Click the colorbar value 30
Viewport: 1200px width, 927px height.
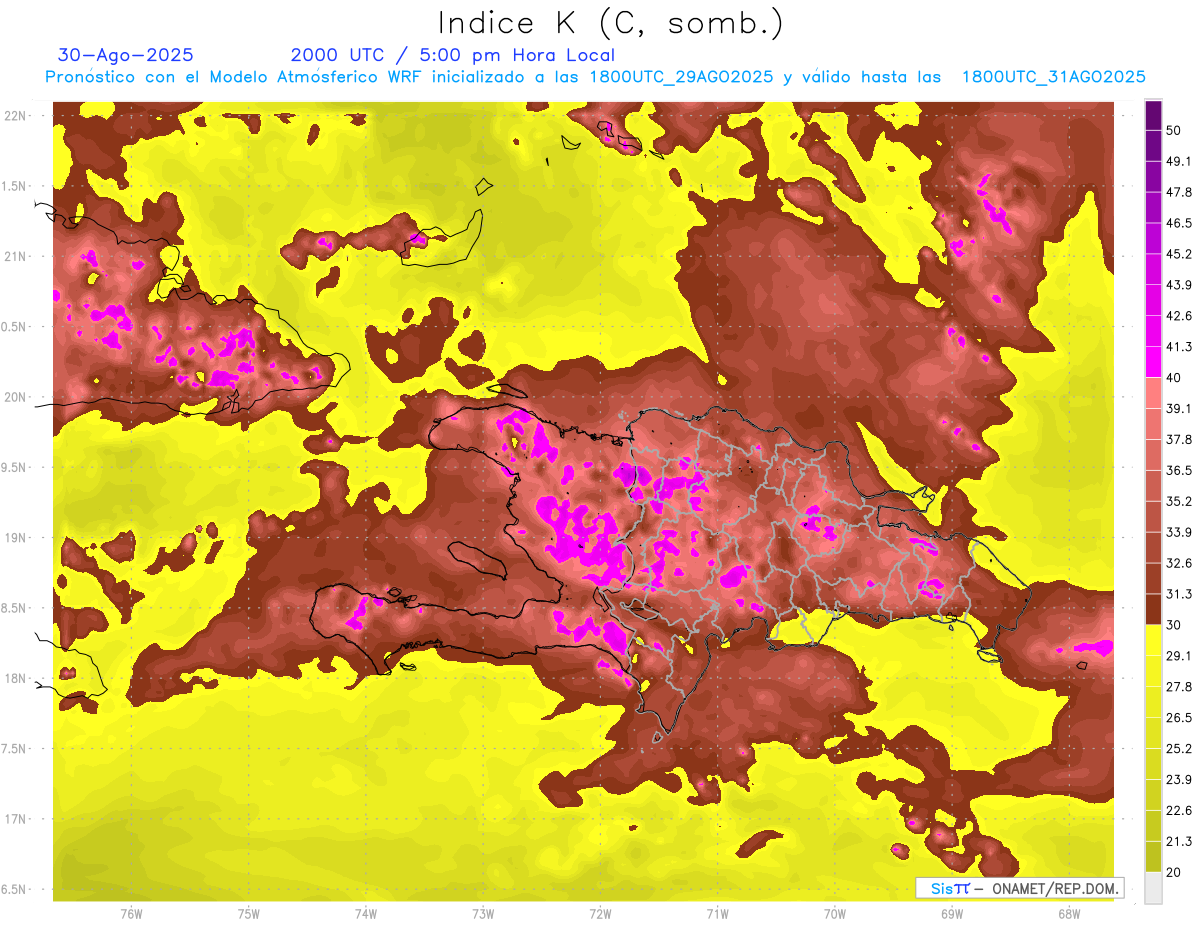[x=1174, y=625]
